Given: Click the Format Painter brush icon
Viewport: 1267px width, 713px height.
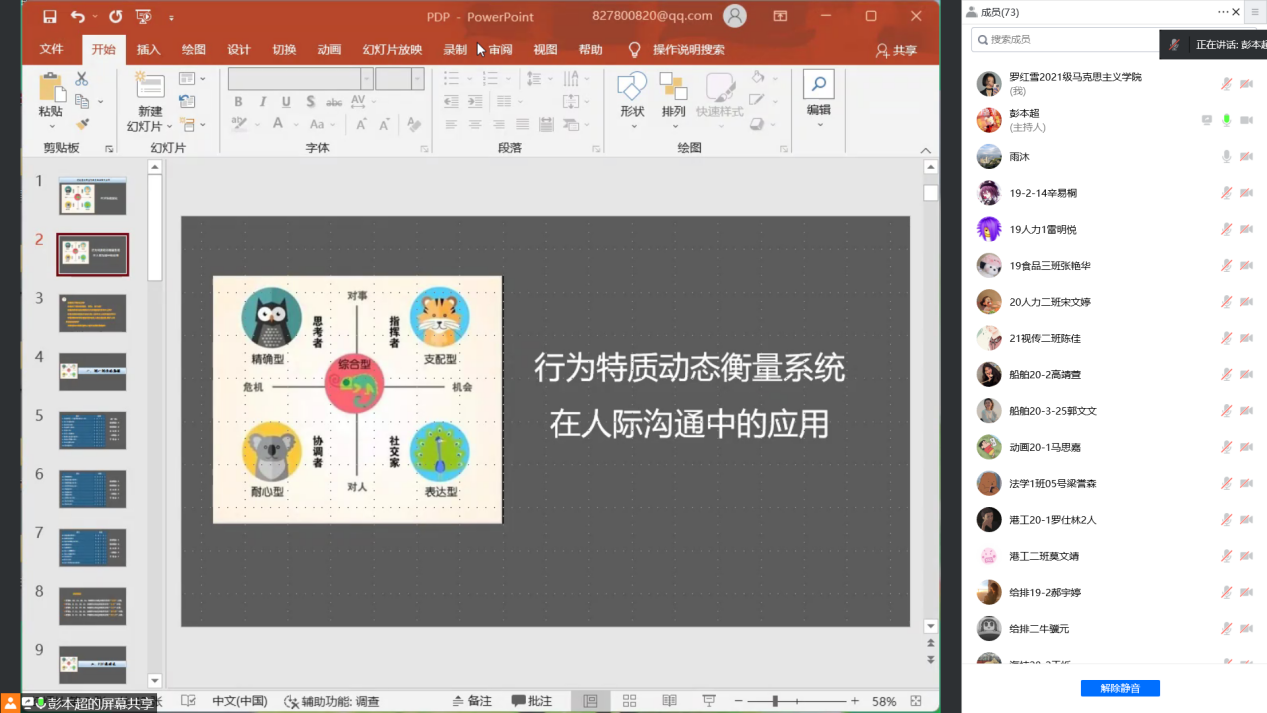Looking at the screenshot, I should coord(82,124).
